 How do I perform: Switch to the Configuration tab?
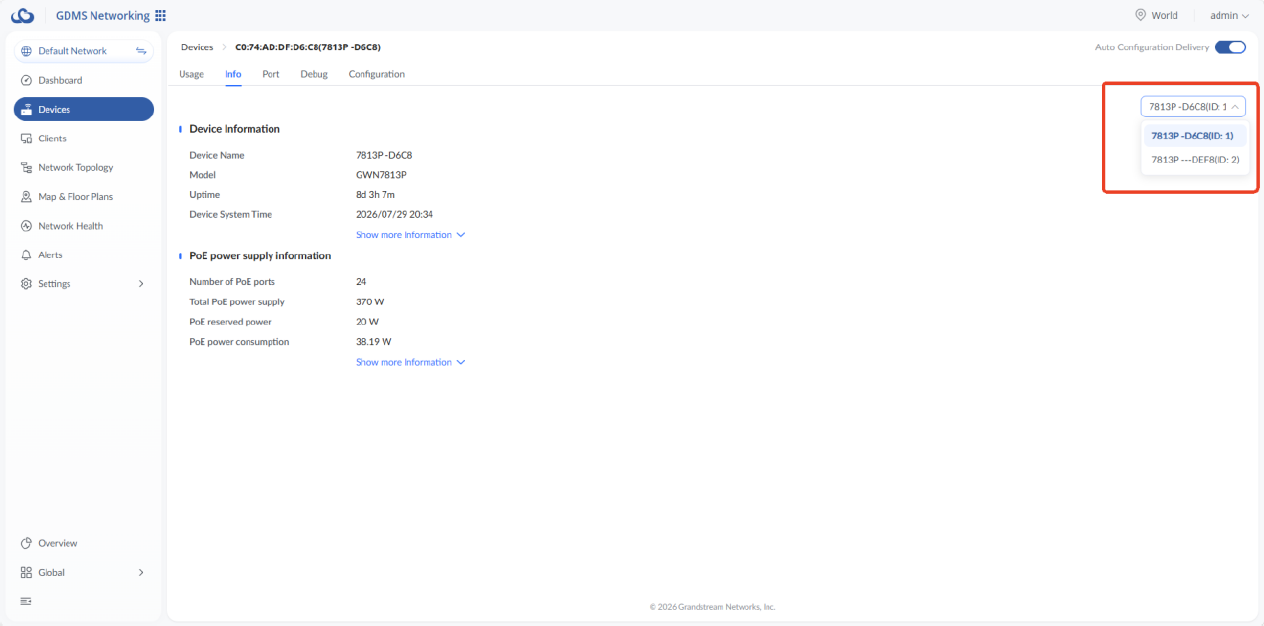pos(377,74)
